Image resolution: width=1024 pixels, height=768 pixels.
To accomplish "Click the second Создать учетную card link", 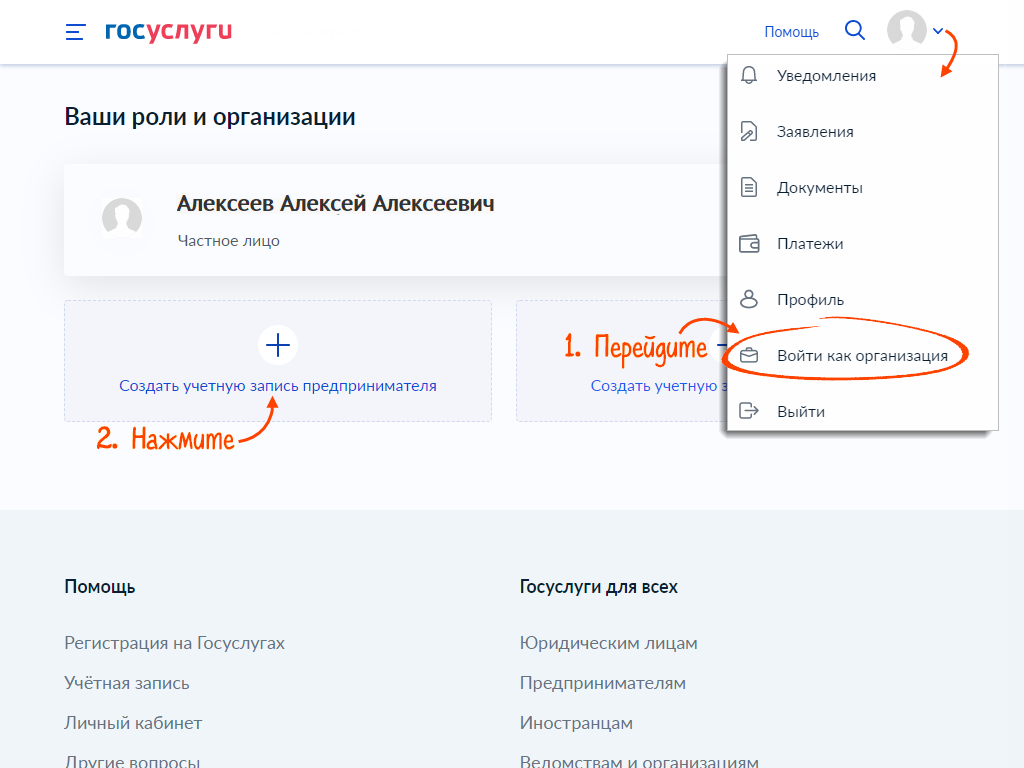I will tap(658, 385).
